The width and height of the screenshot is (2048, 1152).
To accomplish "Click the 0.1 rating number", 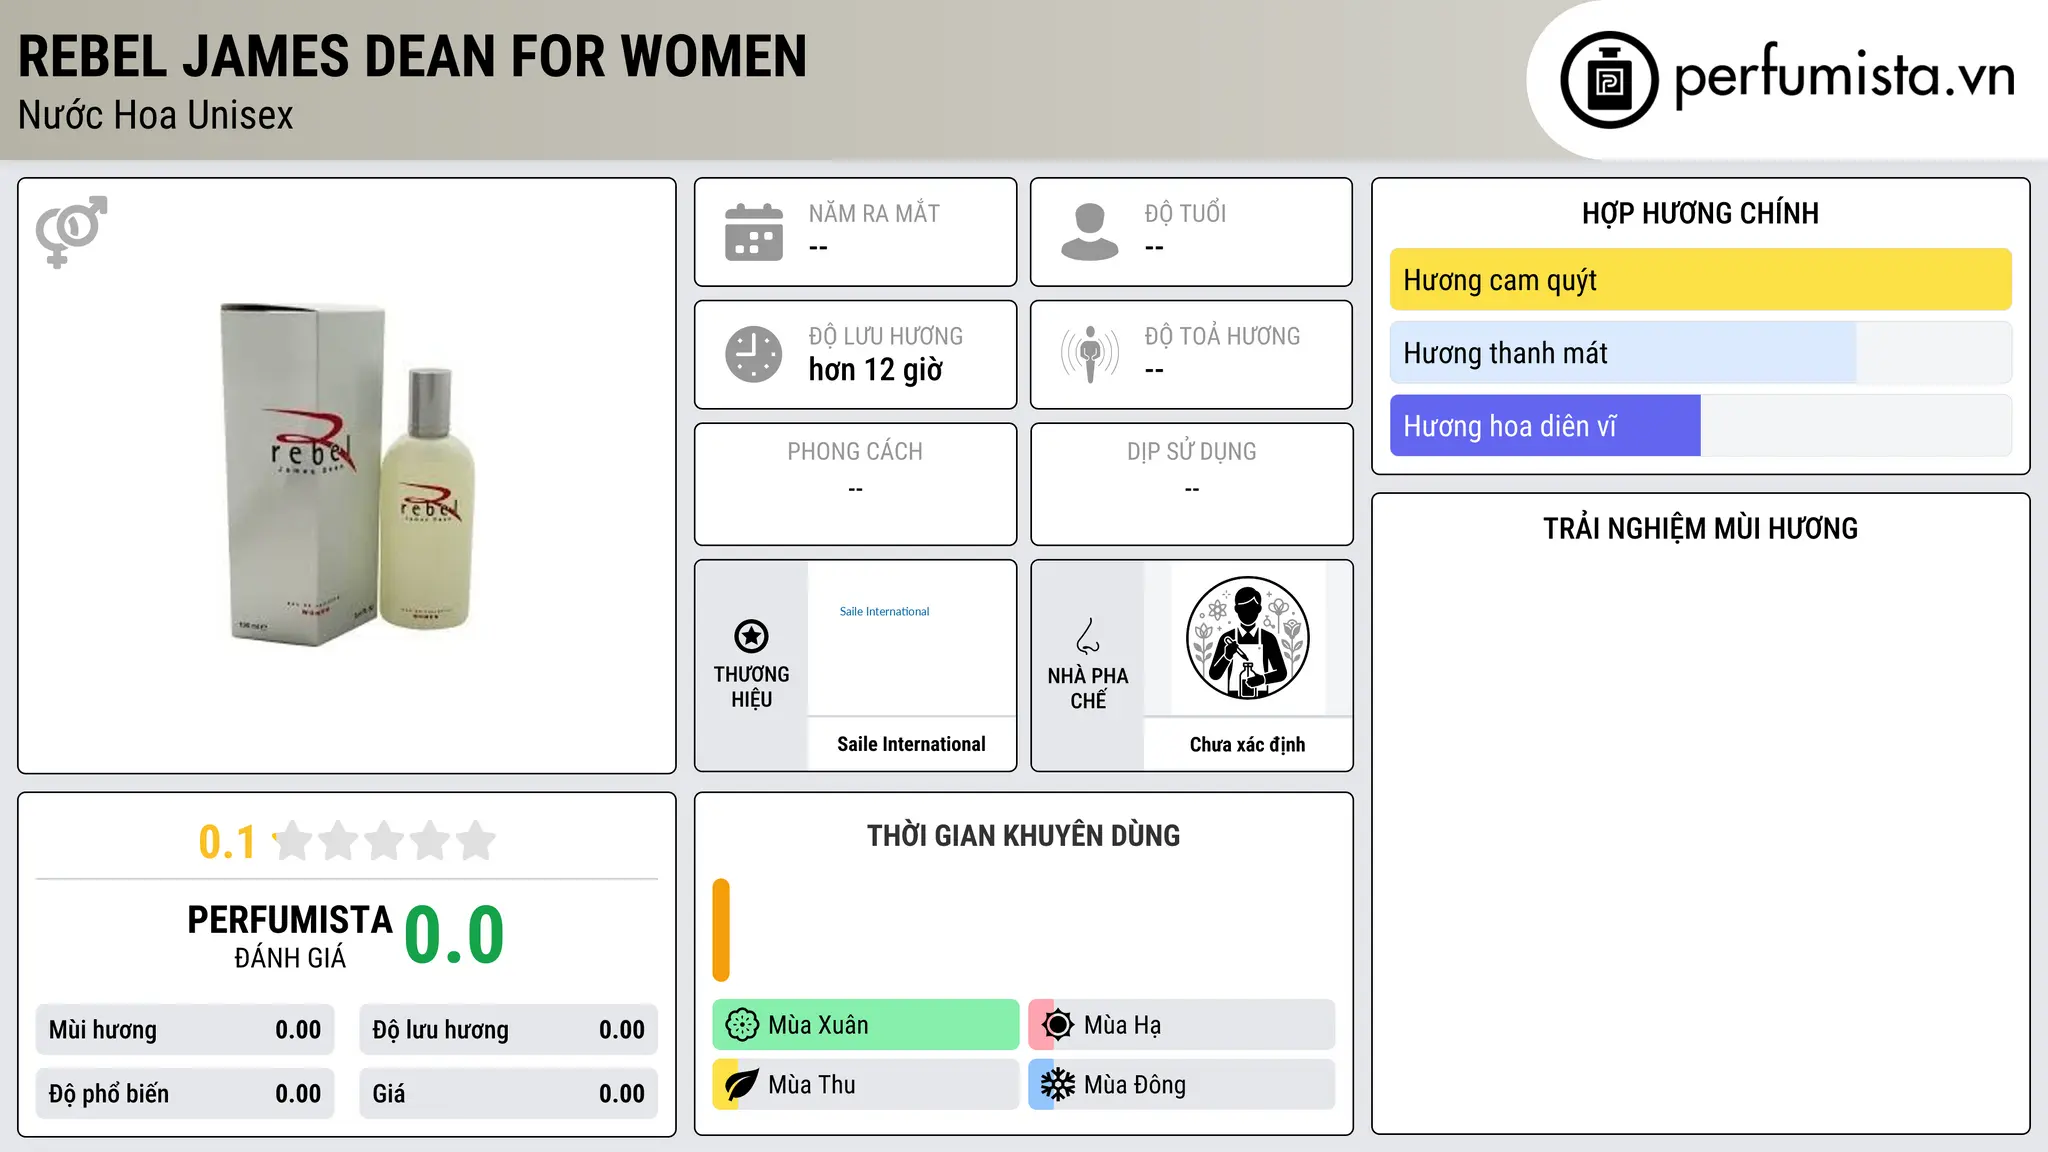I will (227, 842).
